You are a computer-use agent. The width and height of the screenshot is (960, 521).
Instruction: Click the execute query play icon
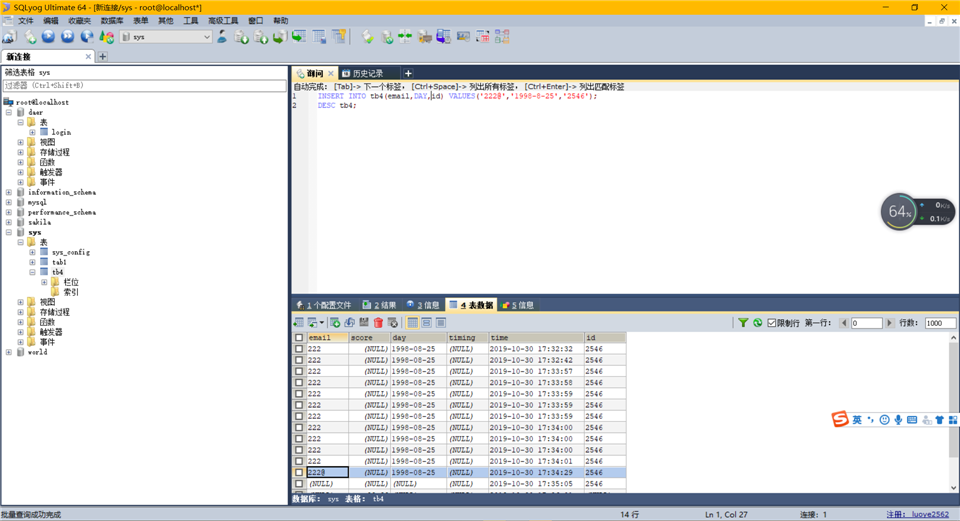coord(48,37)
